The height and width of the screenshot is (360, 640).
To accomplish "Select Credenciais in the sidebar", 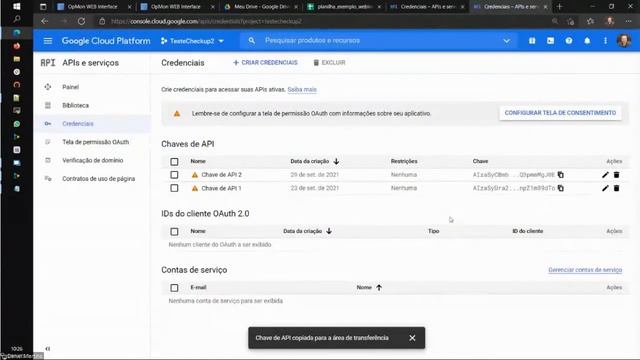I will point(78,124).
